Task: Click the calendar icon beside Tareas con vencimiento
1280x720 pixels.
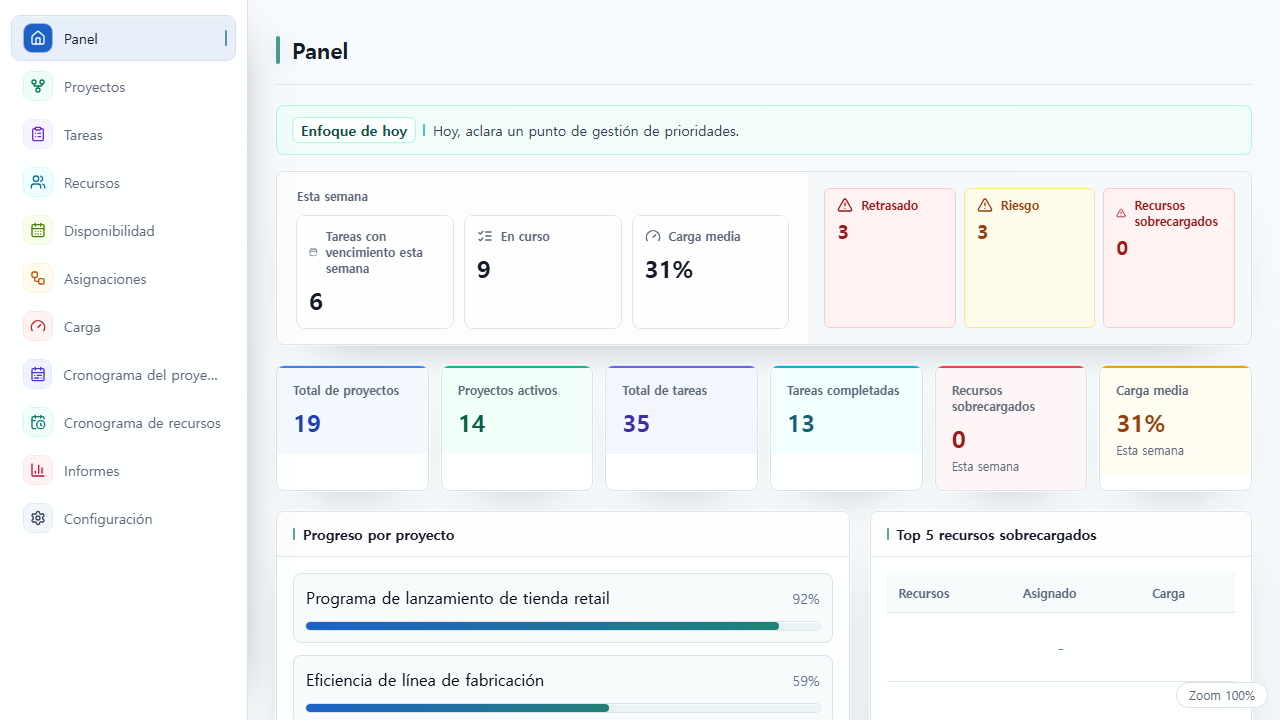Action: pyautogui.click(x=314, y=253)
